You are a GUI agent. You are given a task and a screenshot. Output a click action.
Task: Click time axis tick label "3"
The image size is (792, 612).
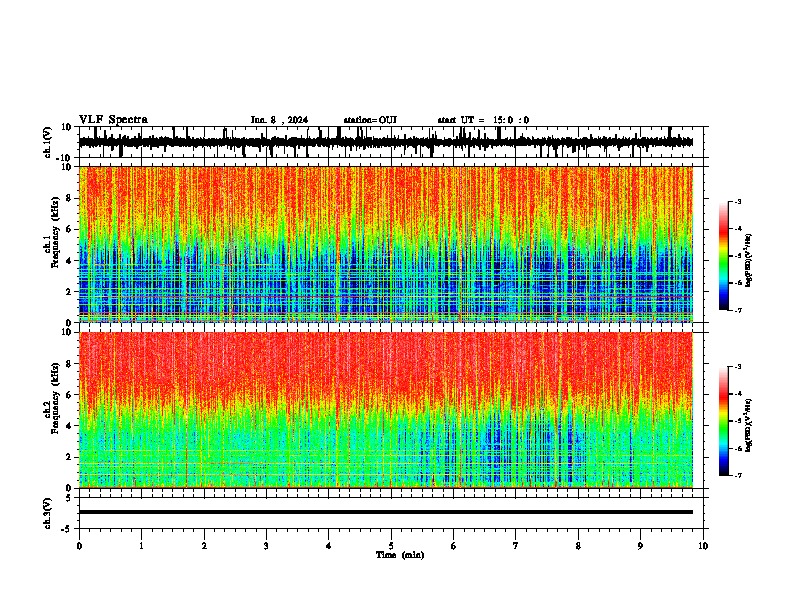[266, 546]
